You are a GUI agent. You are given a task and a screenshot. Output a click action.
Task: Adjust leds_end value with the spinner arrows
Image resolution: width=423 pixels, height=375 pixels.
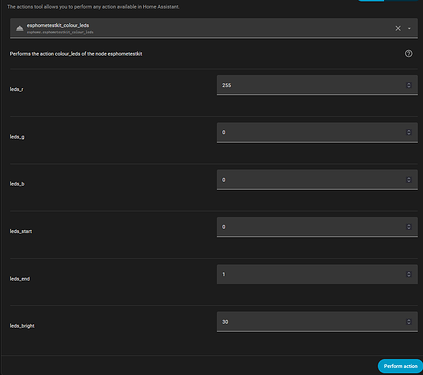click(409, 274)
